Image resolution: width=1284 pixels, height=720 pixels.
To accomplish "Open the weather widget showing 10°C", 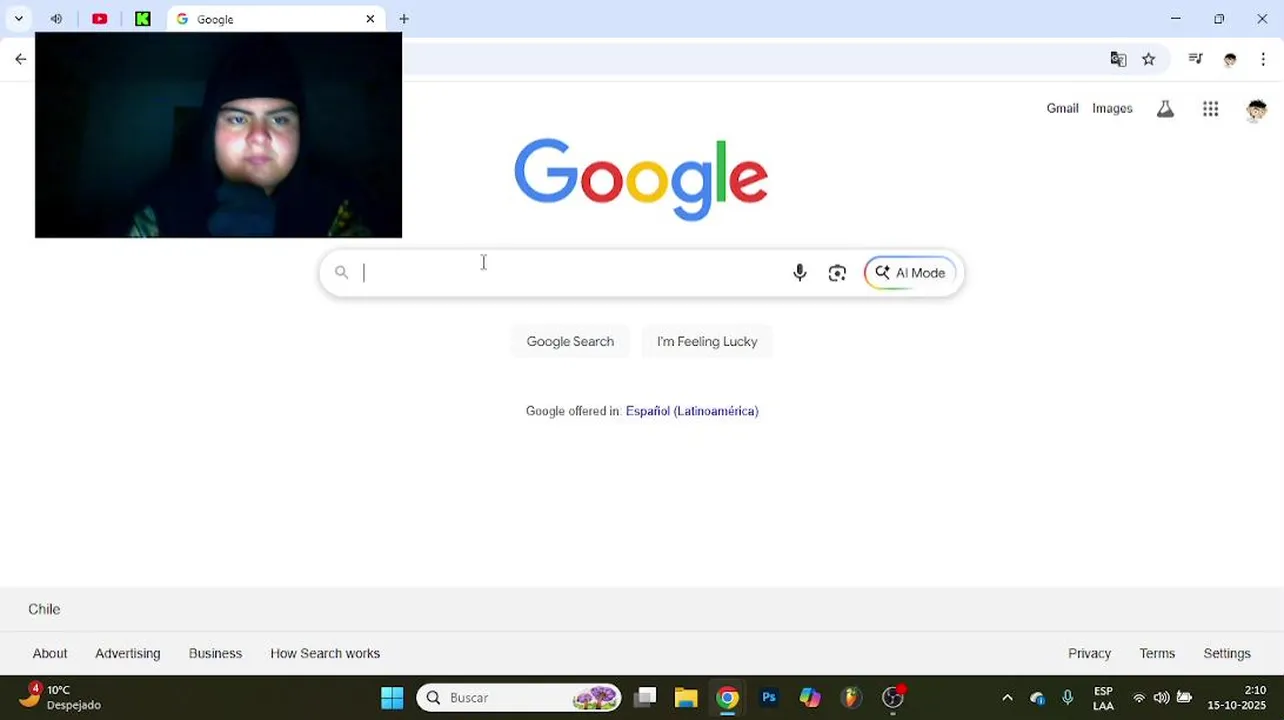I will 60,697.
